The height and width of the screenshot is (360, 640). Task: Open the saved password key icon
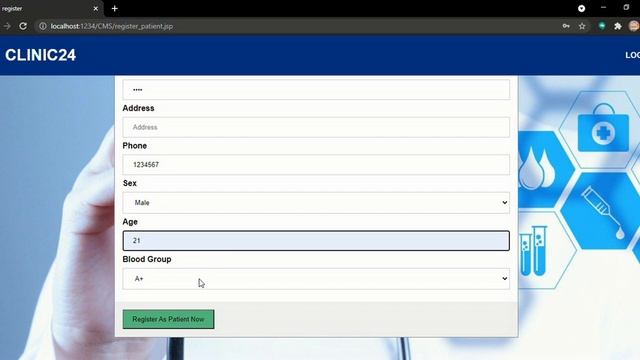tap(566, 26)
